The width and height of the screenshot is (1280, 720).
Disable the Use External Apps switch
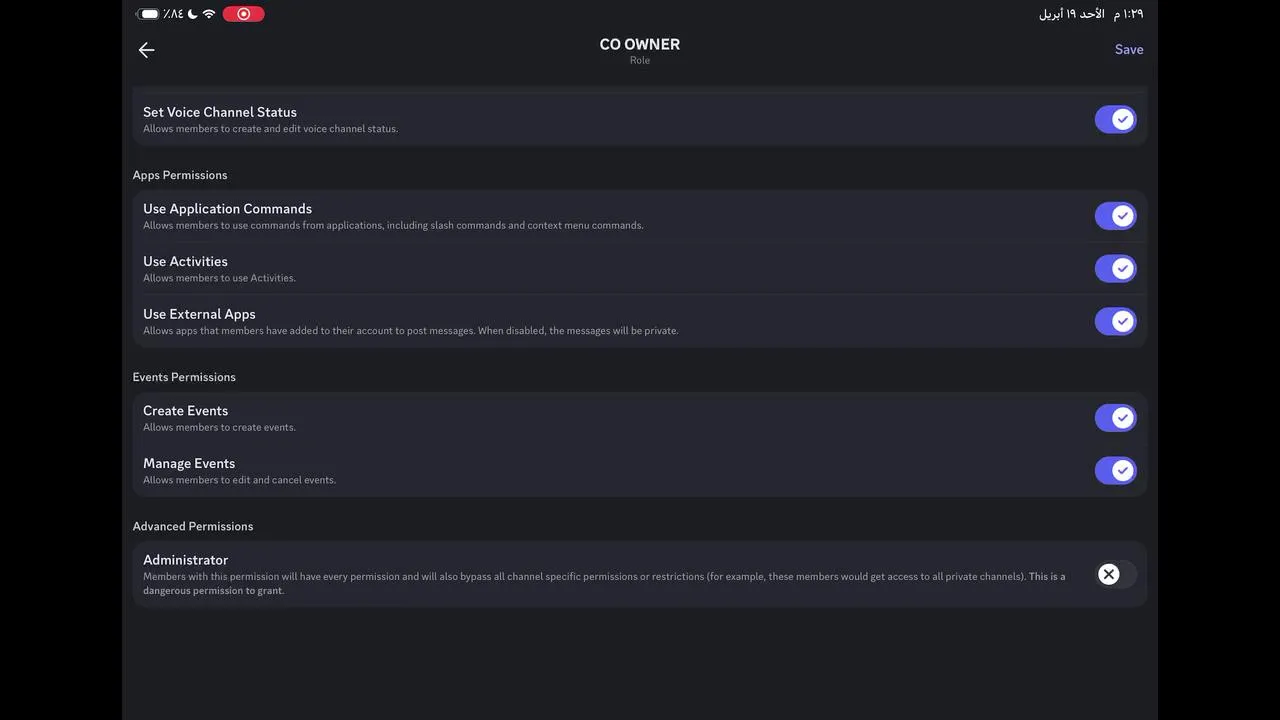pyautogui.click(x=1115, y=321)
